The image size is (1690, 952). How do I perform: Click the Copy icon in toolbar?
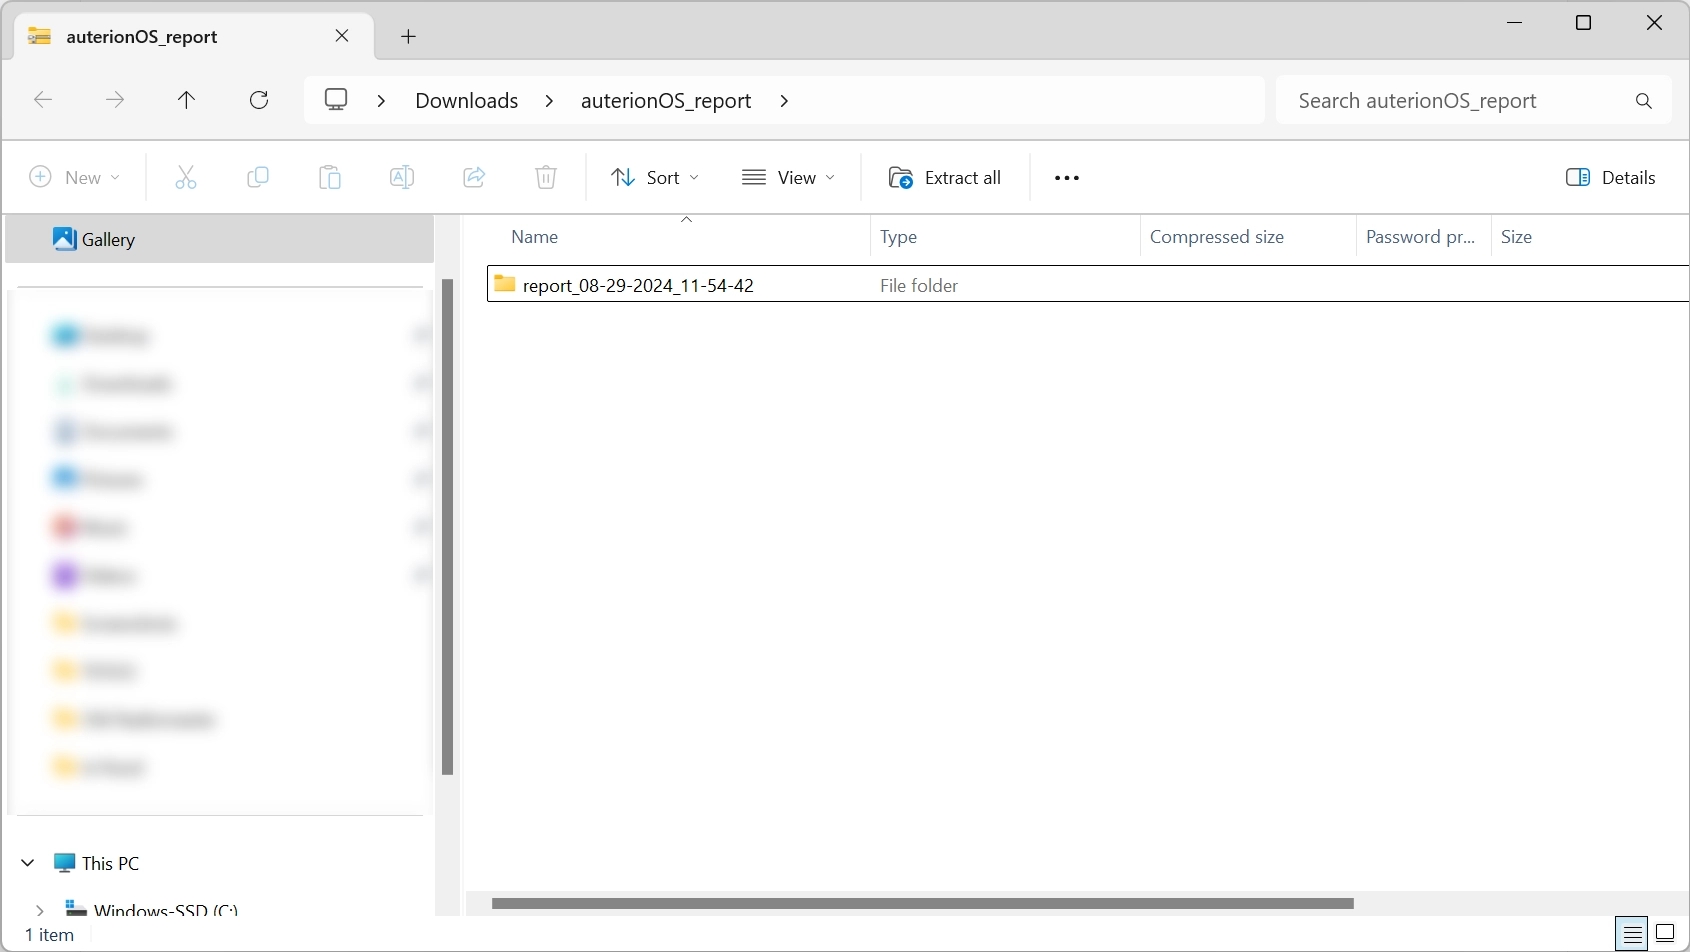pos(258,177)
